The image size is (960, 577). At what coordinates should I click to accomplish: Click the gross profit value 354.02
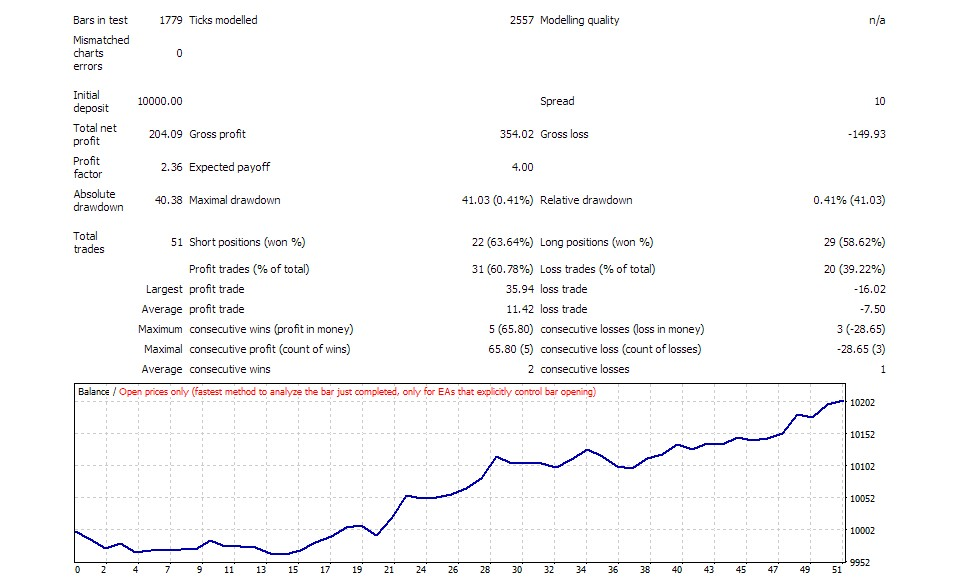click(x=517, y=134)
